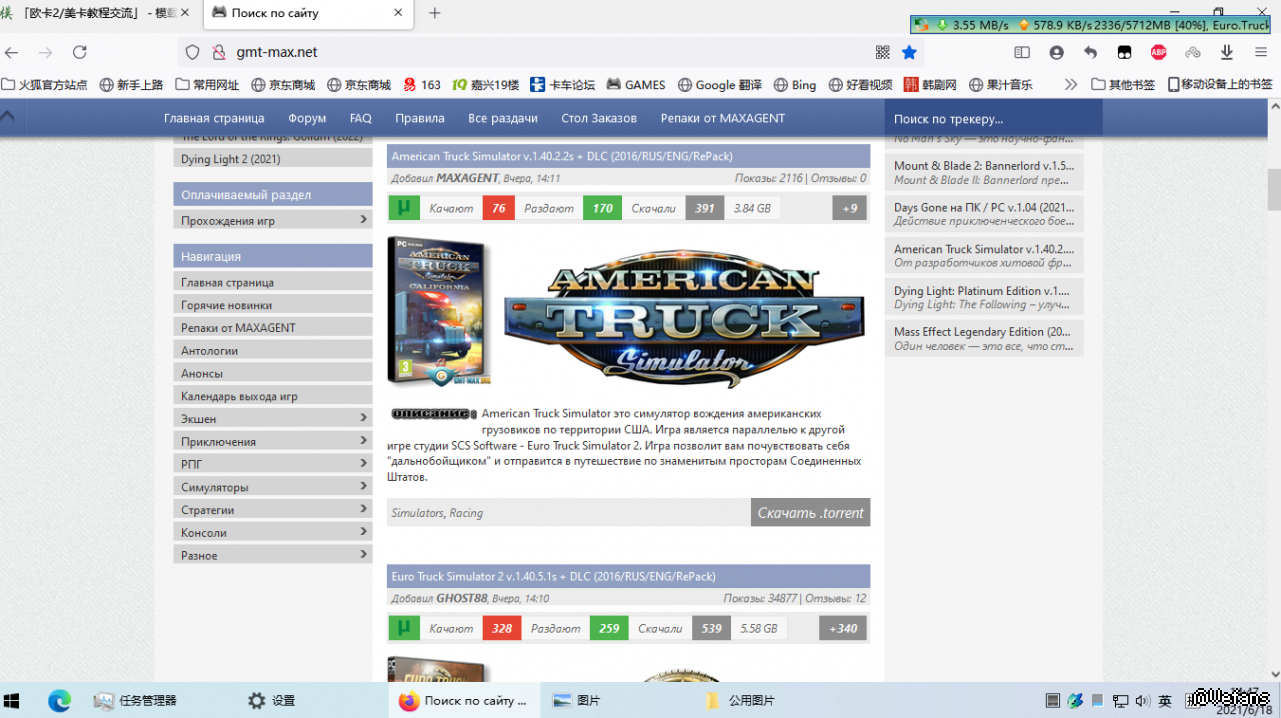This screenshot has height=718, width=1281.
Task: Open Firefox downloads panel
Action: [x=1227, y=52]
